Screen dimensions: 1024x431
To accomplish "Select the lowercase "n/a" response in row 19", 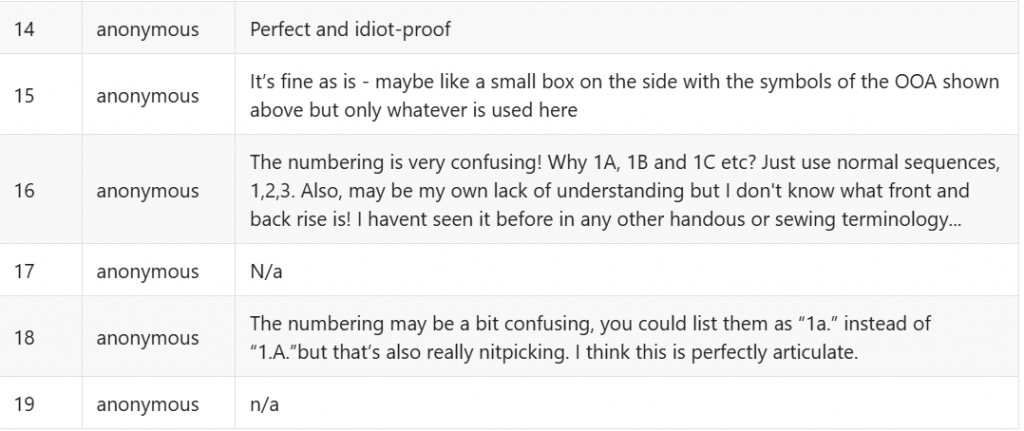I will tap(265, 405).
